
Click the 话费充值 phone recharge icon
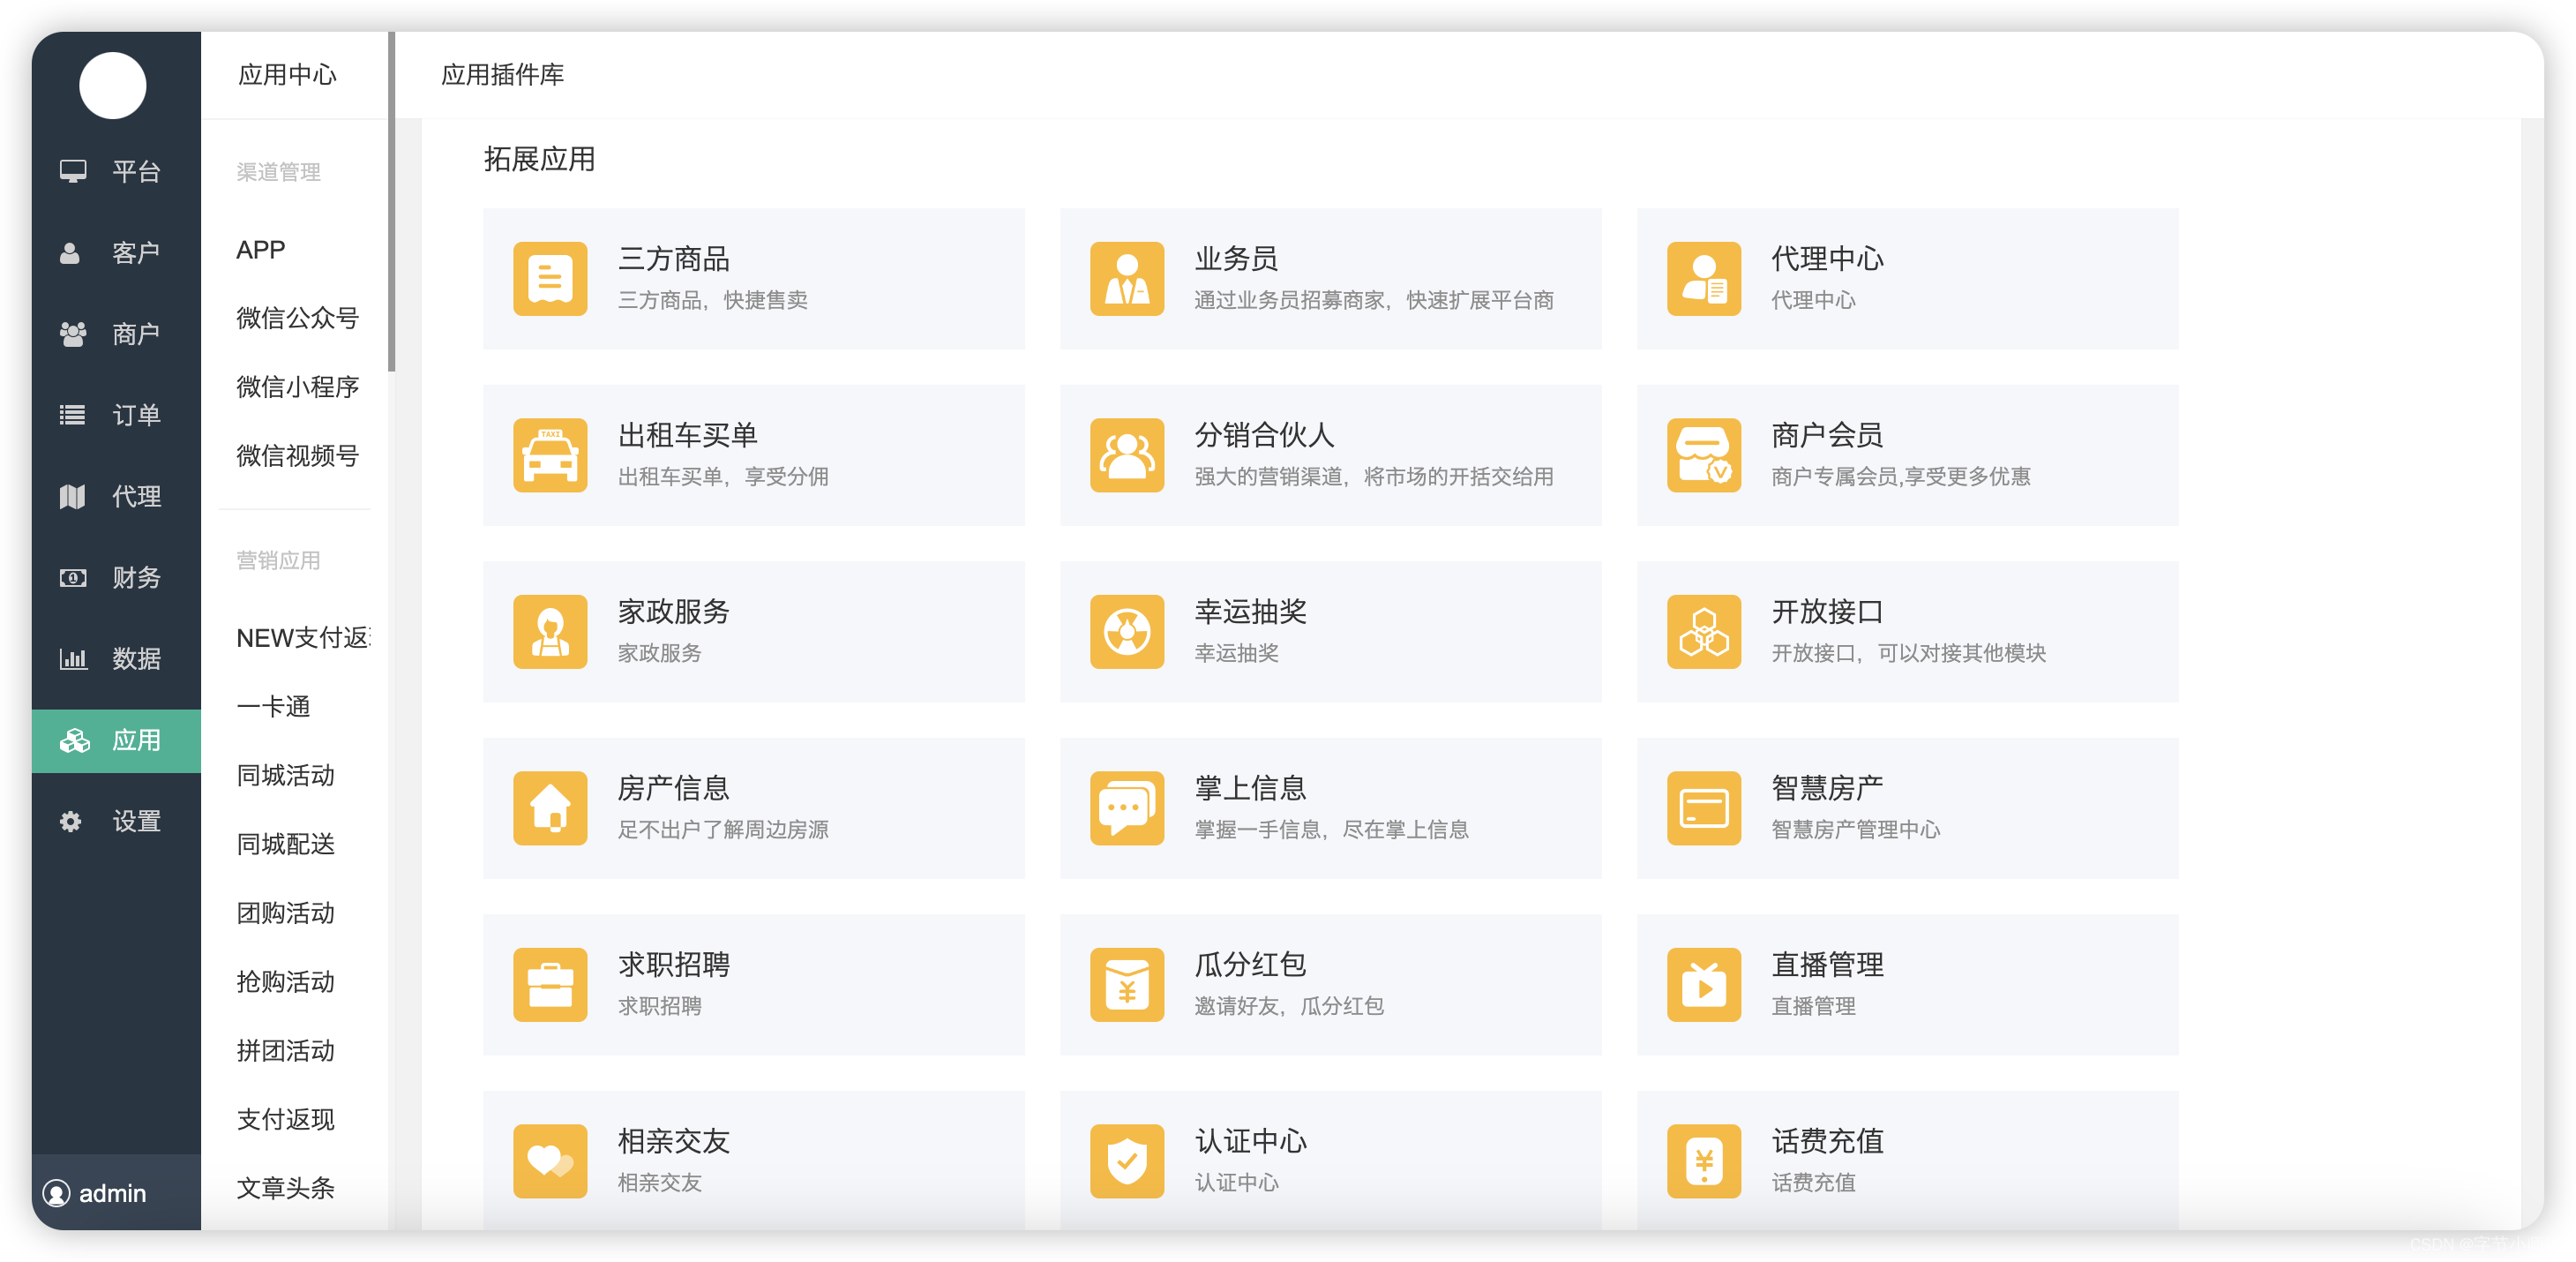(x=1704, y=1161)
